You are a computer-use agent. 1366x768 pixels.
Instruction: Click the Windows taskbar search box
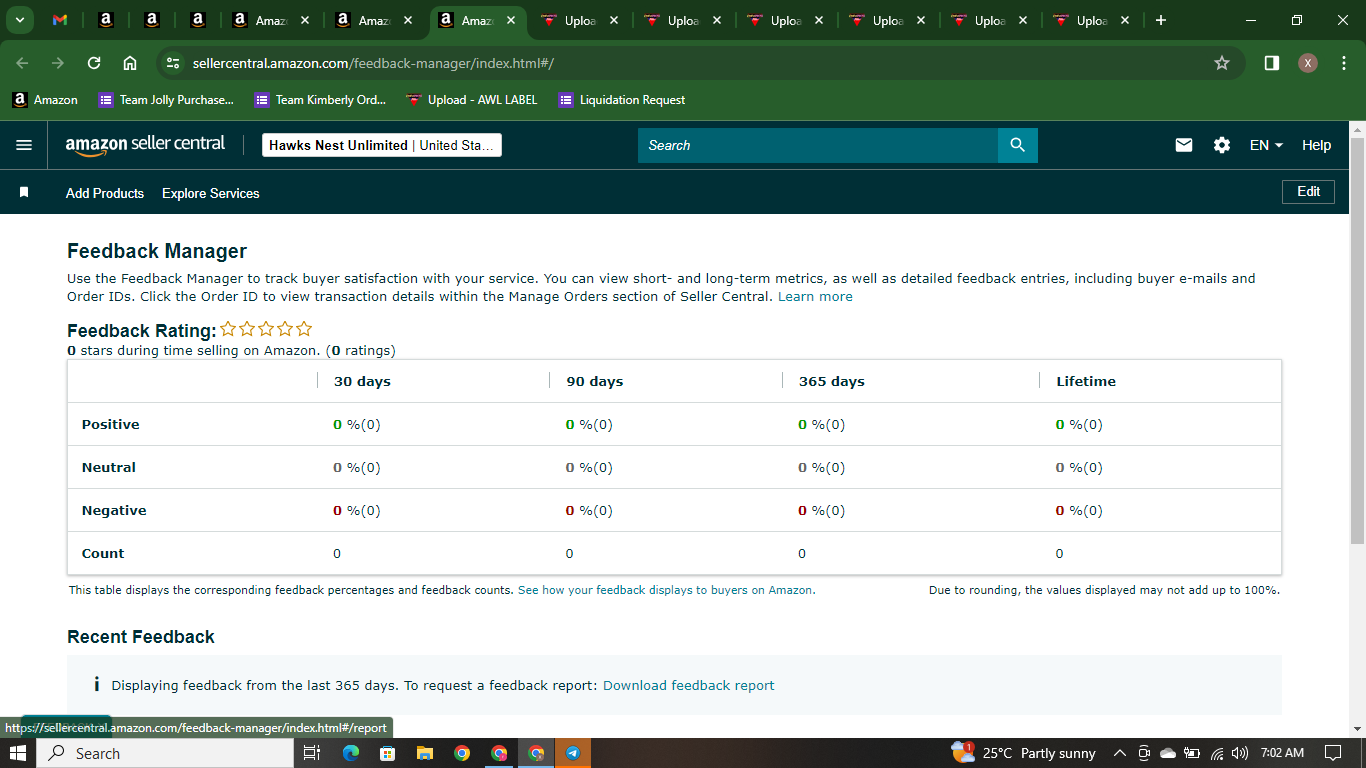(x=165, y=753)
